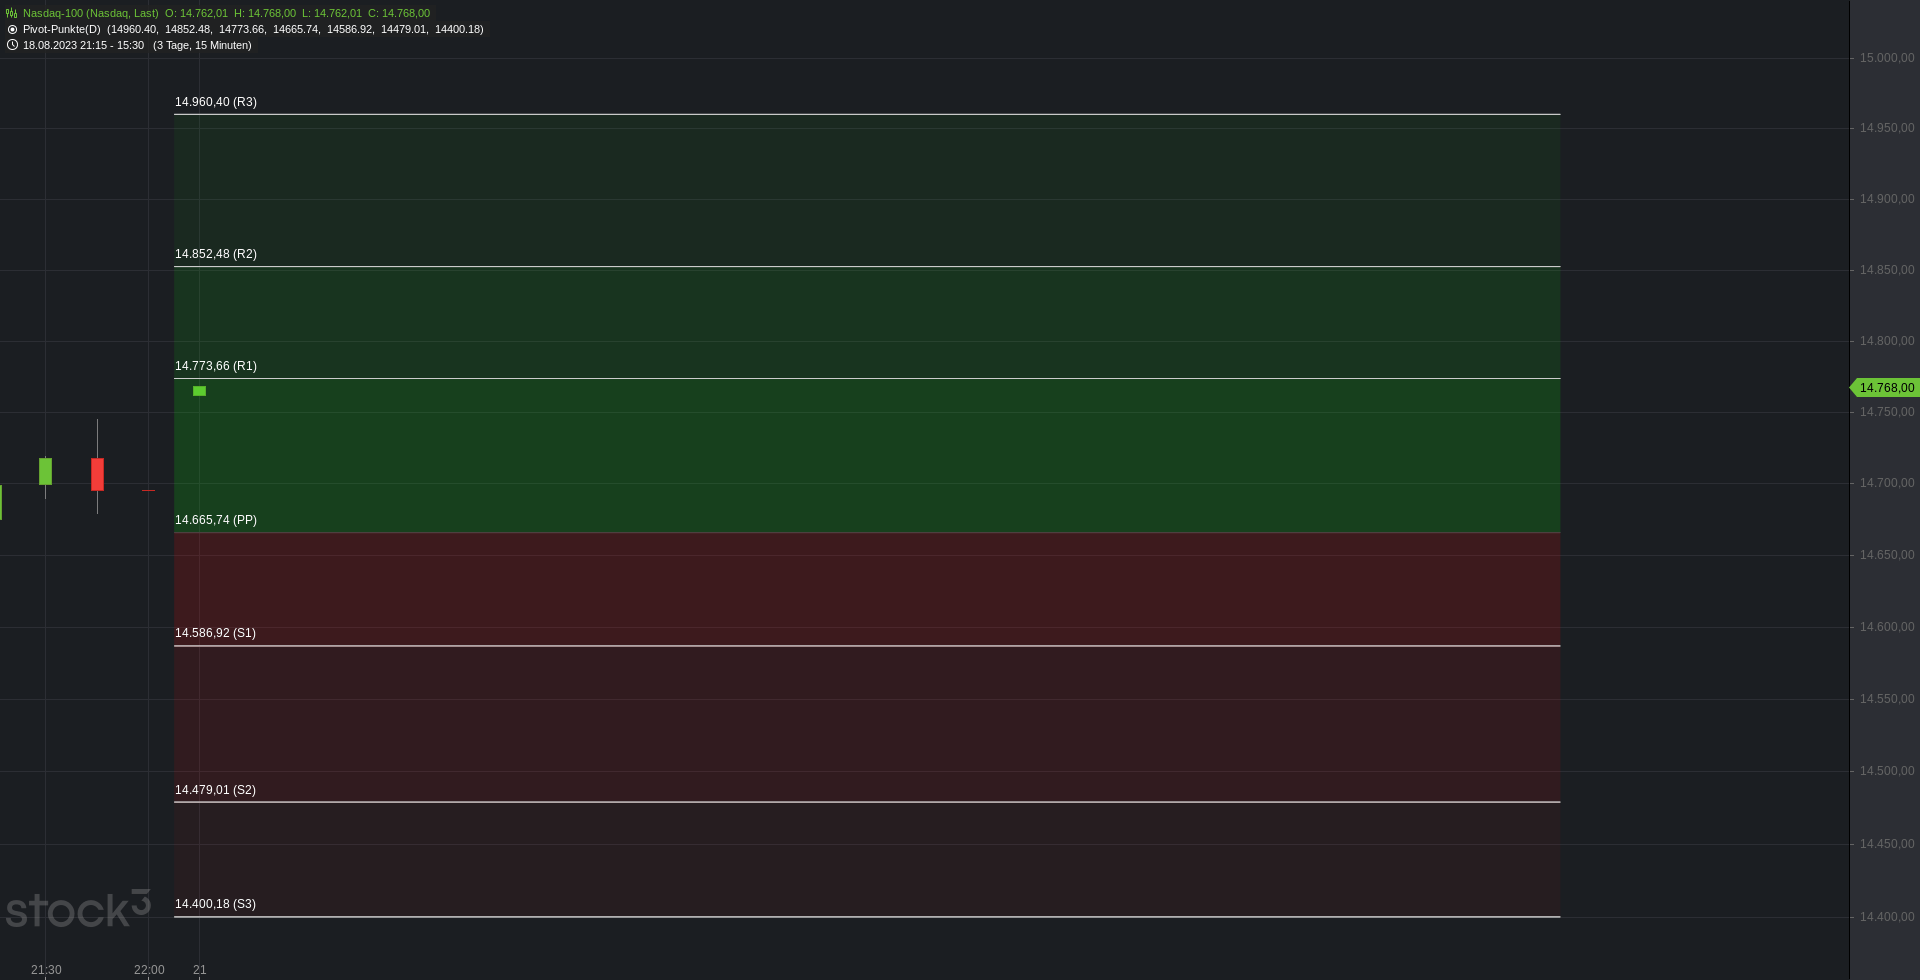
Task: Select the 14.479,01 (S2) support label
Action: coord(215,790)
